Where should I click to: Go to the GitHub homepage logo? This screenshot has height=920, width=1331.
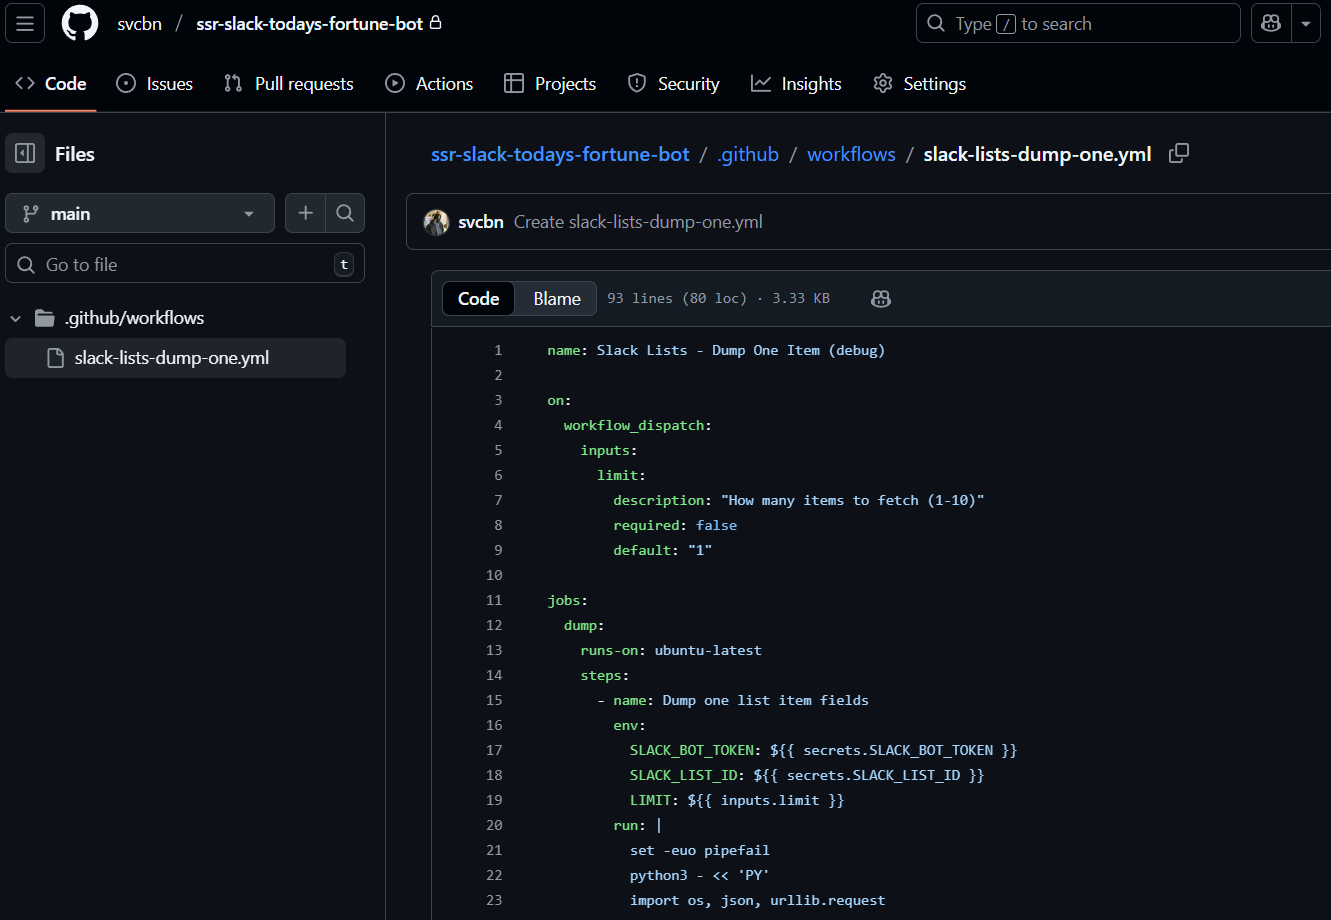(80, 23)
